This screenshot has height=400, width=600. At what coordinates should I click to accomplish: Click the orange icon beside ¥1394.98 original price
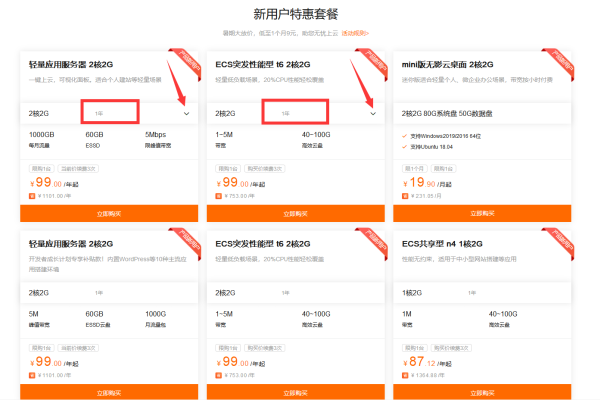(x=405, y=376)
